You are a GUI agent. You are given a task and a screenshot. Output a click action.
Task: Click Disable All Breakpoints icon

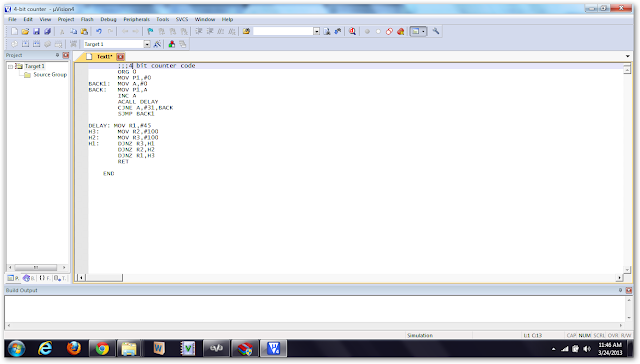[389, 31]
